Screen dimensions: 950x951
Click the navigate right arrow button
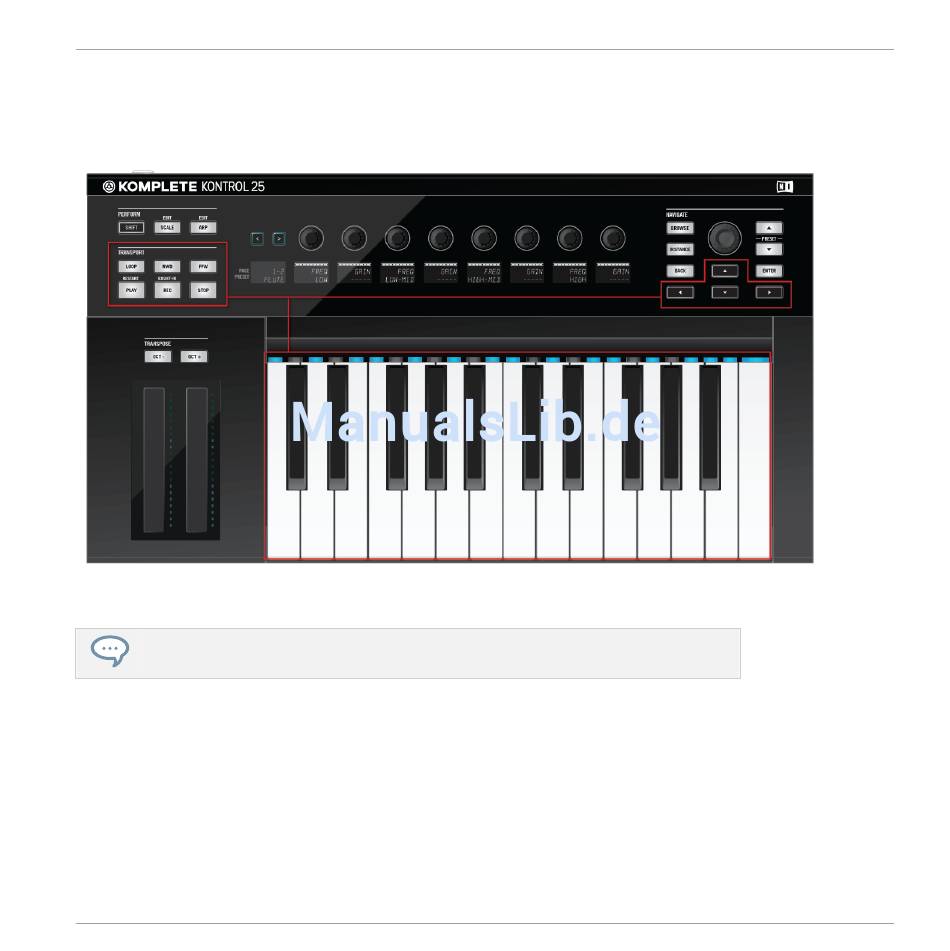pos(769,292)
